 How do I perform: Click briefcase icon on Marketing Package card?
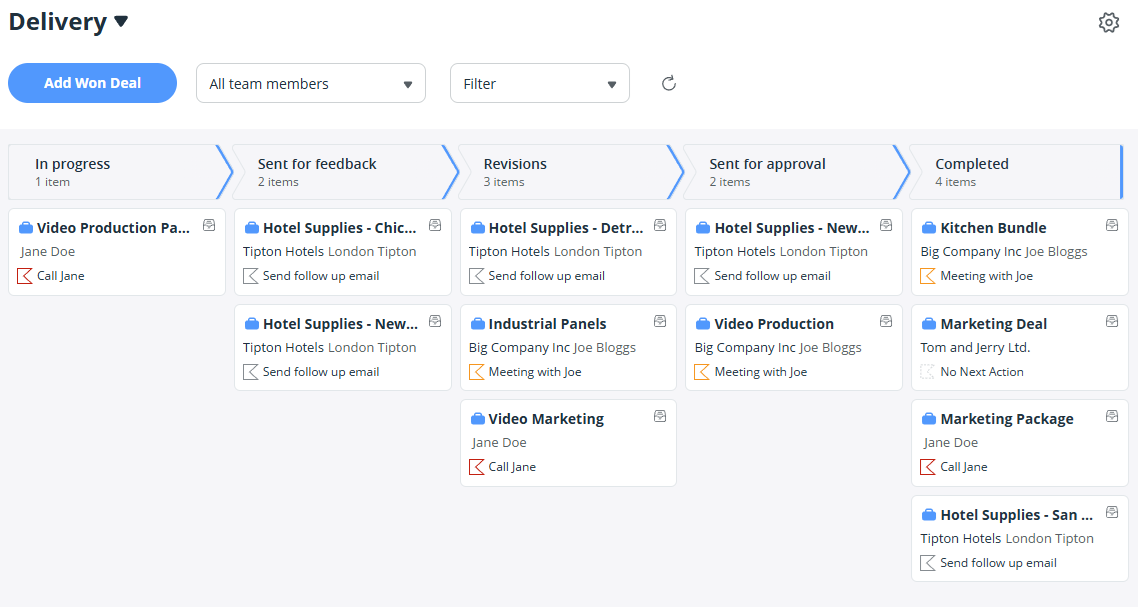[x=928, y=419]
